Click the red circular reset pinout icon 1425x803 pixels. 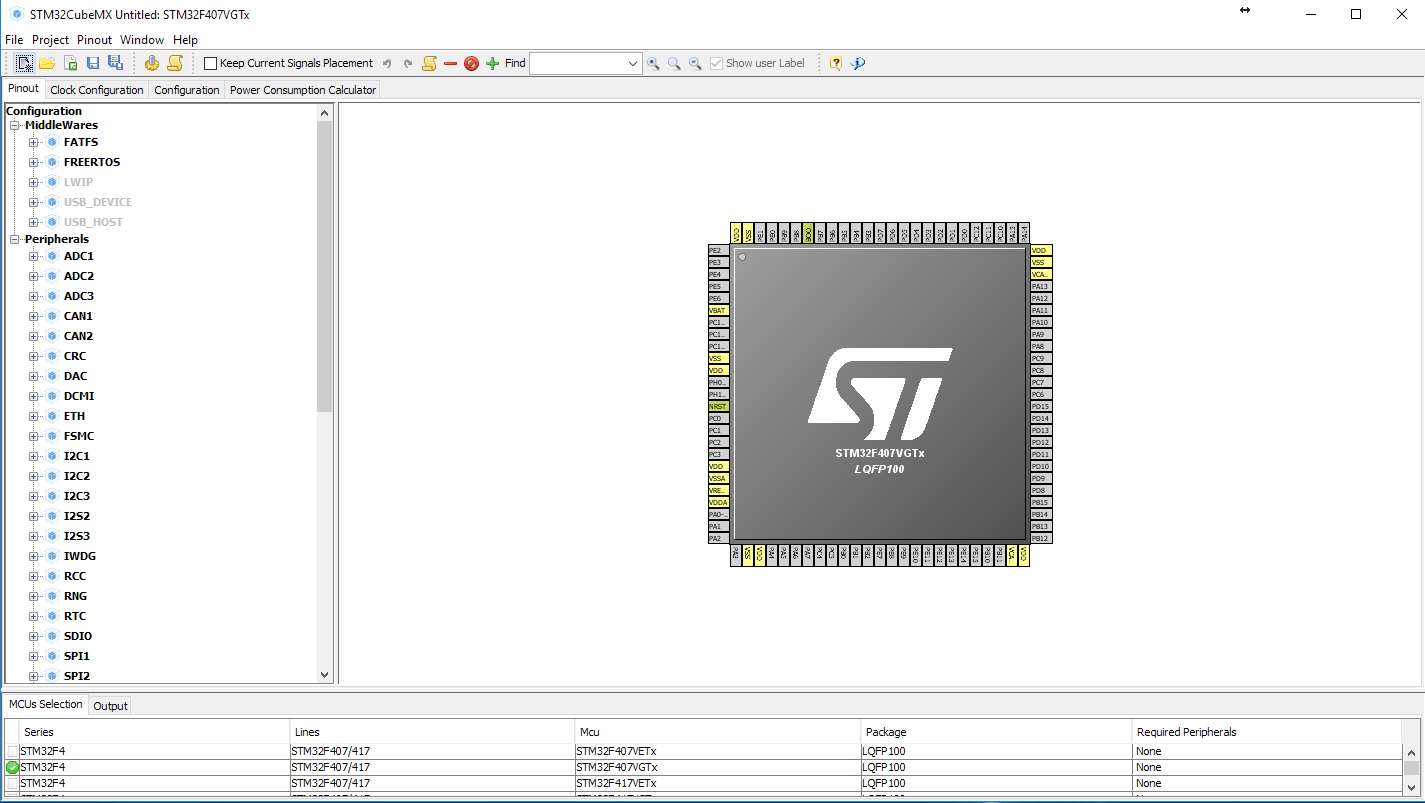pos(471,63)
